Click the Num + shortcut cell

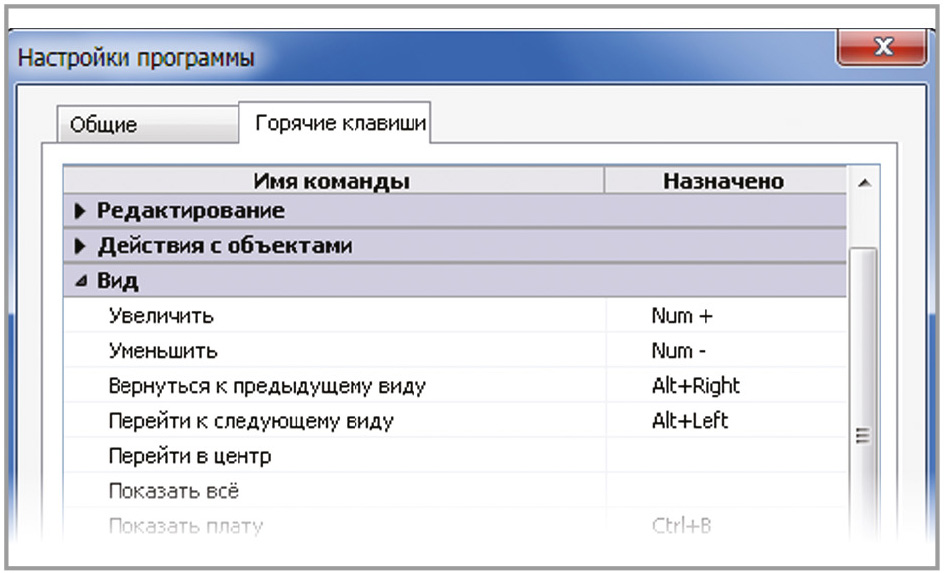682,316
